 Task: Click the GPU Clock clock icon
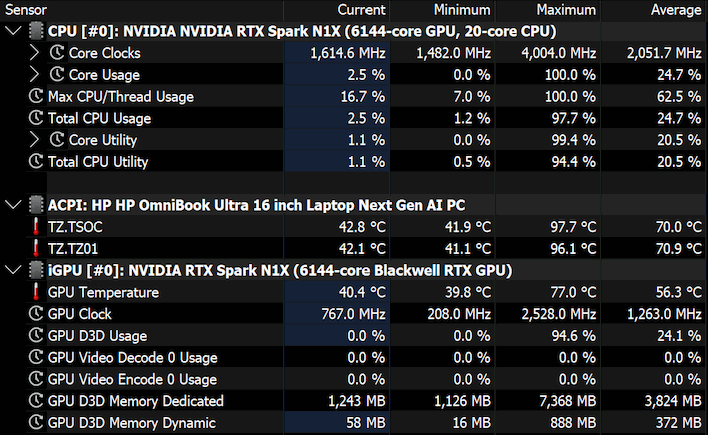coord(36,313)
